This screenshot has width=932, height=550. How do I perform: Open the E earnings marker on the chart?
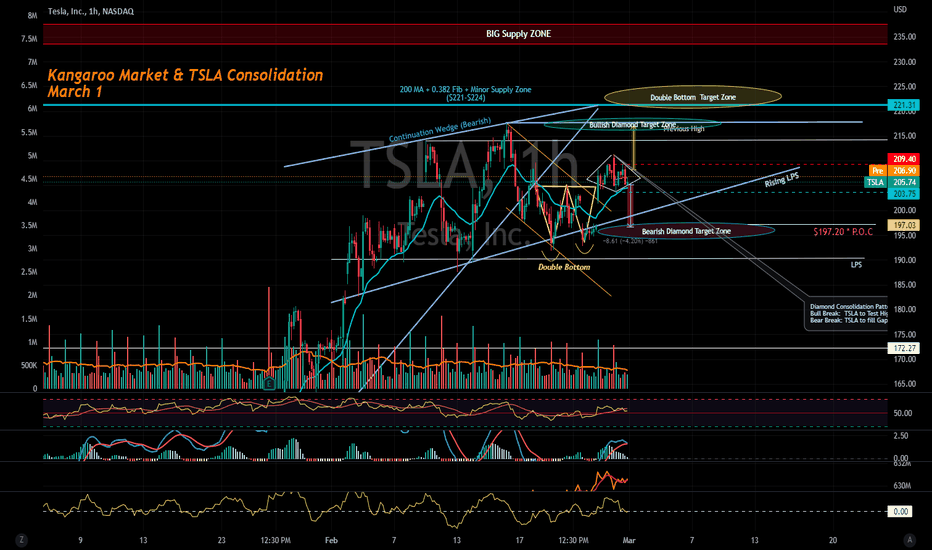click(269, 384)
